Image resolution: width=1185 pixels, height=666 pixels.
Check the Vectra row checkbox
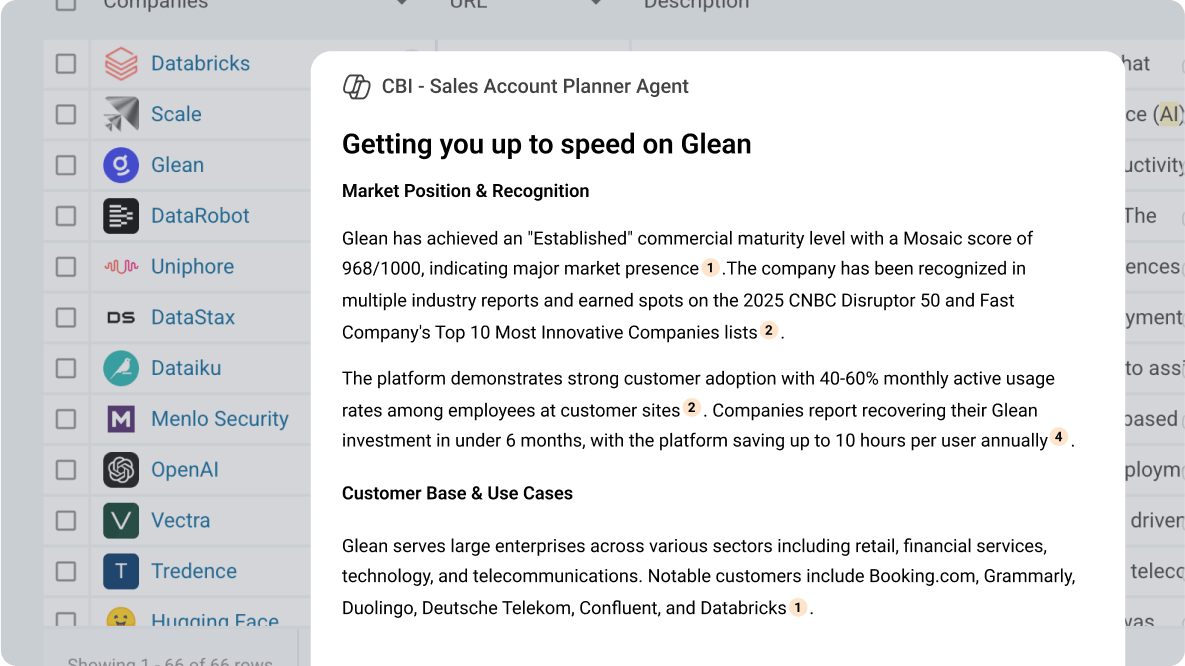(67, 520)
